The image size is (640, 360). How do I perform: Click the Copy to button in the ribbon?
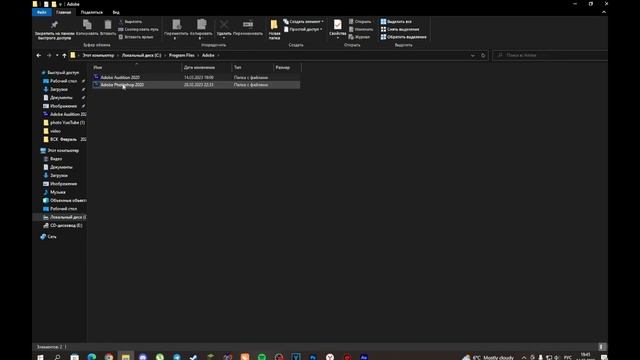[201, 29]
